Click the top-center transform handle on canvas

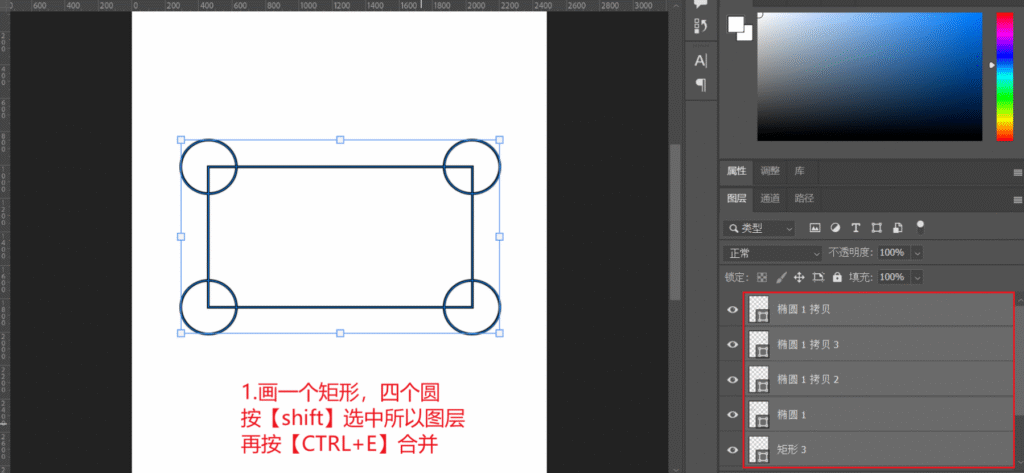click(x=340, y=140)
